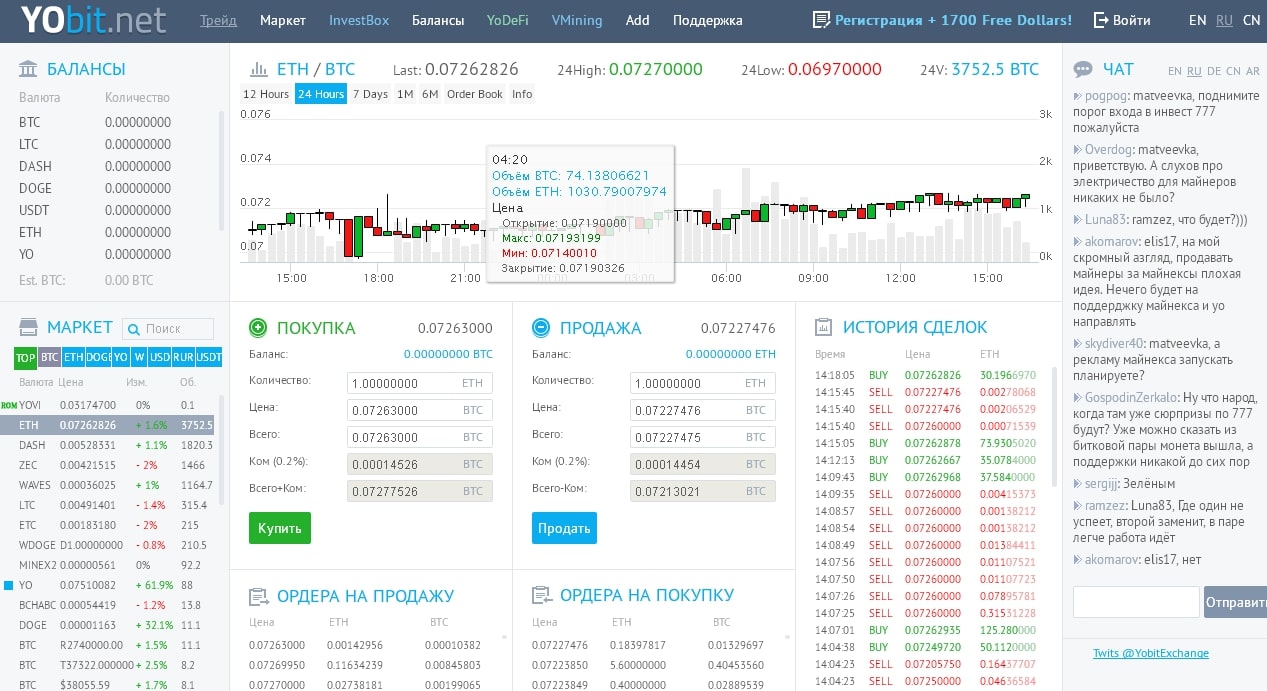Click the blue Продать button
Viewport: 1267px width, 691px height.
tap(564, 528)
